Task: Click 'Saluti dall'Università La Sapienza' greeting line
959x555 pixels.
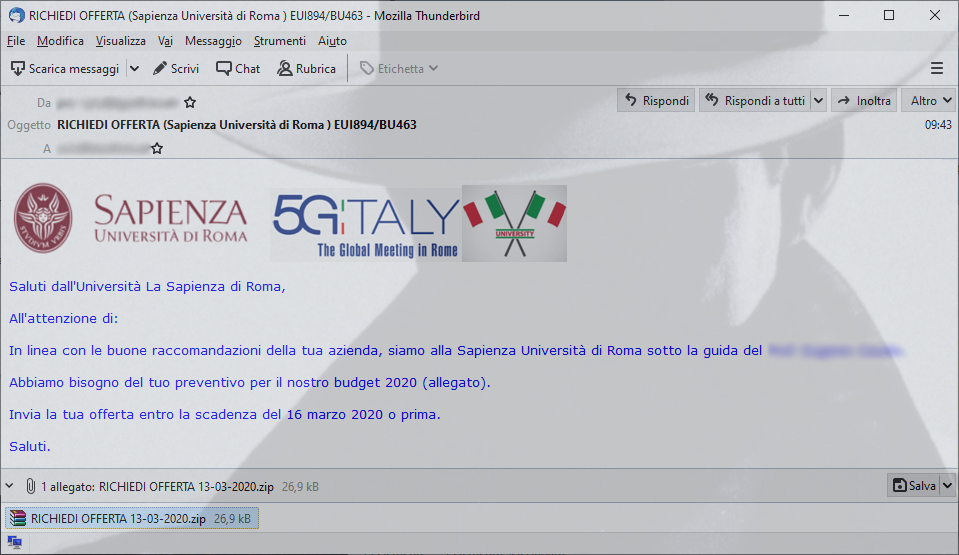Action: tap(147, 286)
